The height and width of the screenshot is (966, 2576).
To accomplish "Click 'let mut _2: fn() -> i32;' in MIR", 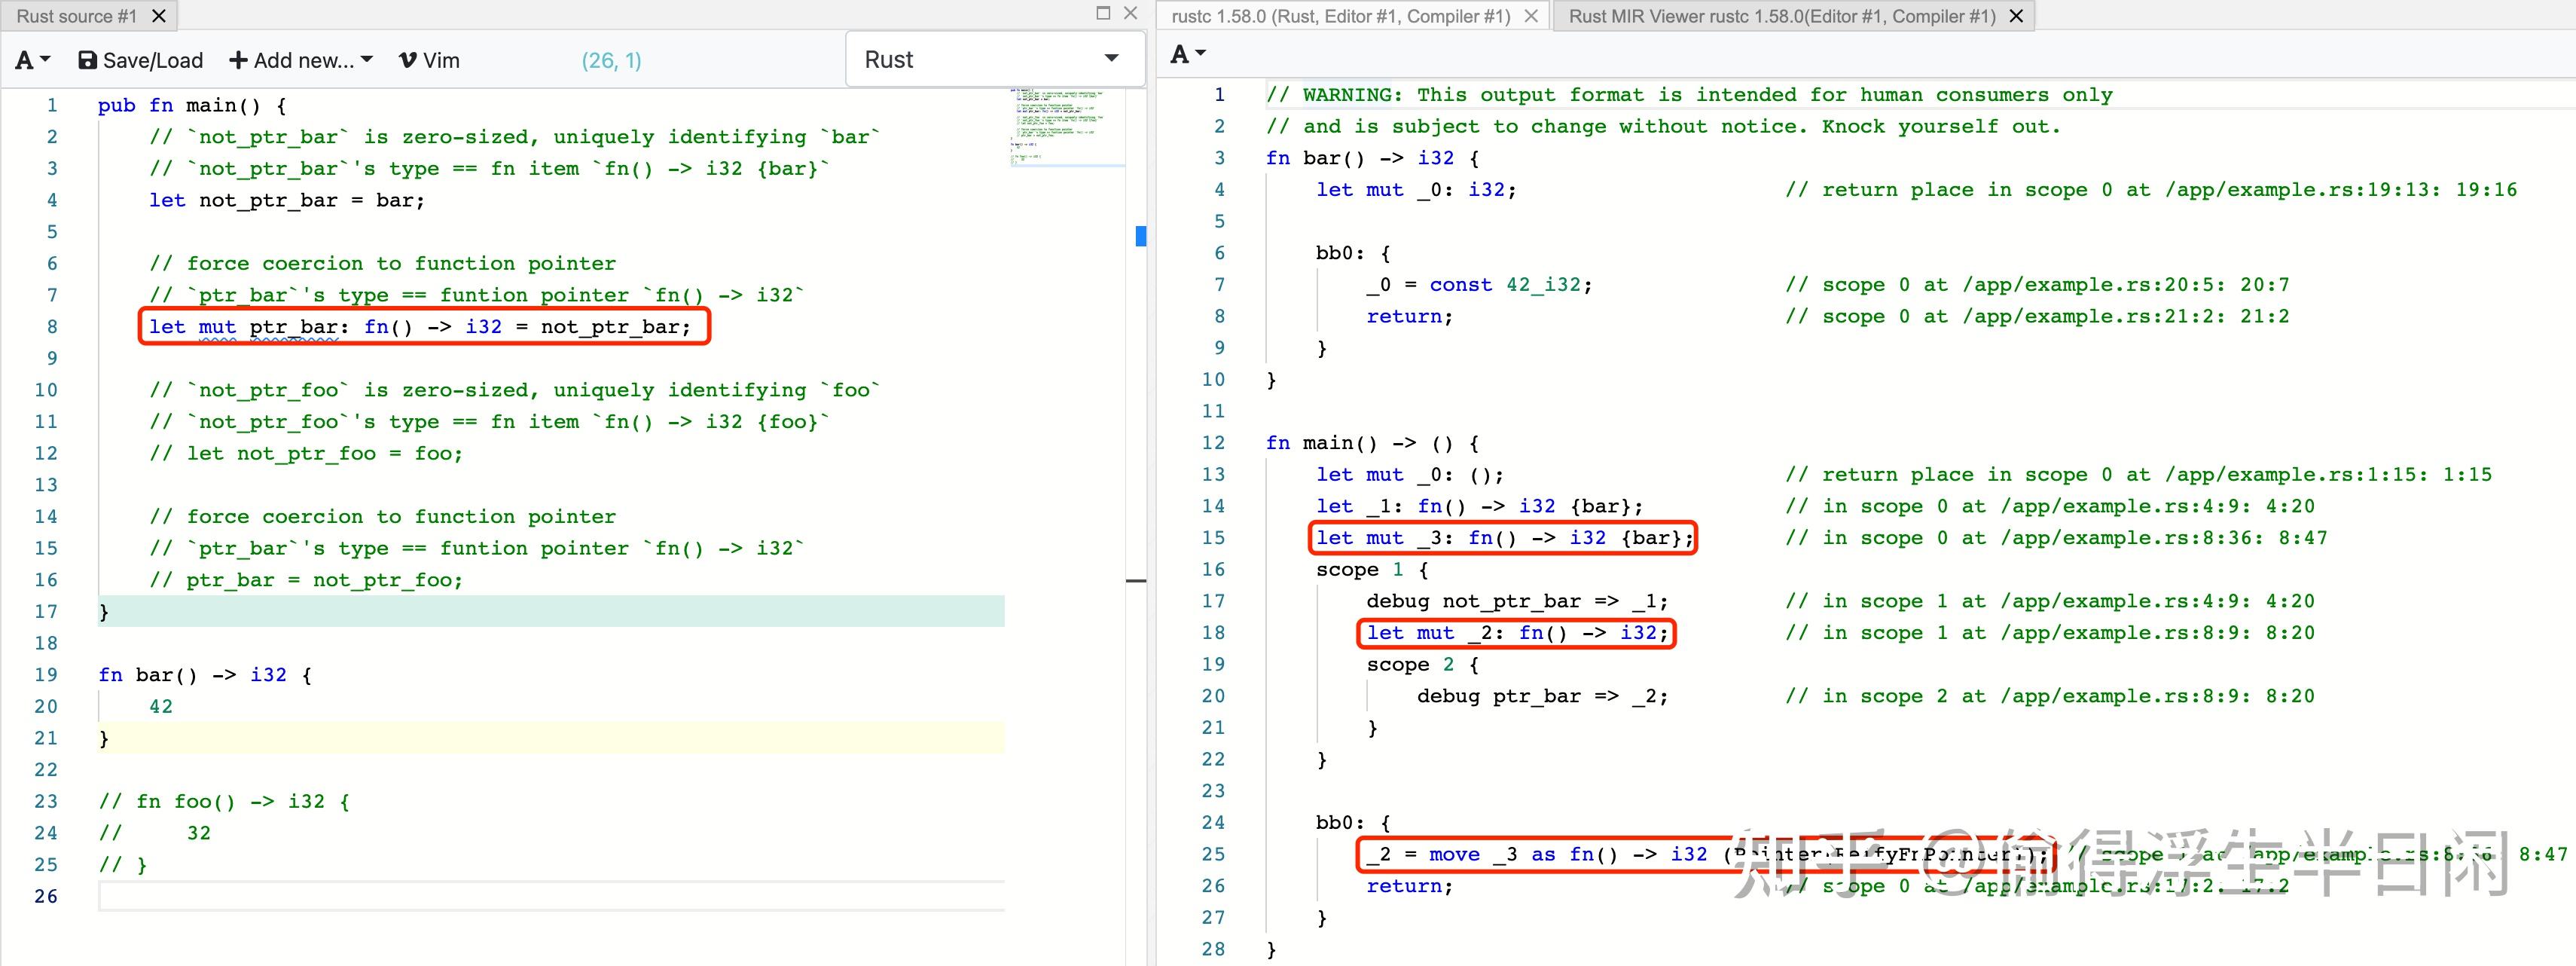I will coord(1517,633).
